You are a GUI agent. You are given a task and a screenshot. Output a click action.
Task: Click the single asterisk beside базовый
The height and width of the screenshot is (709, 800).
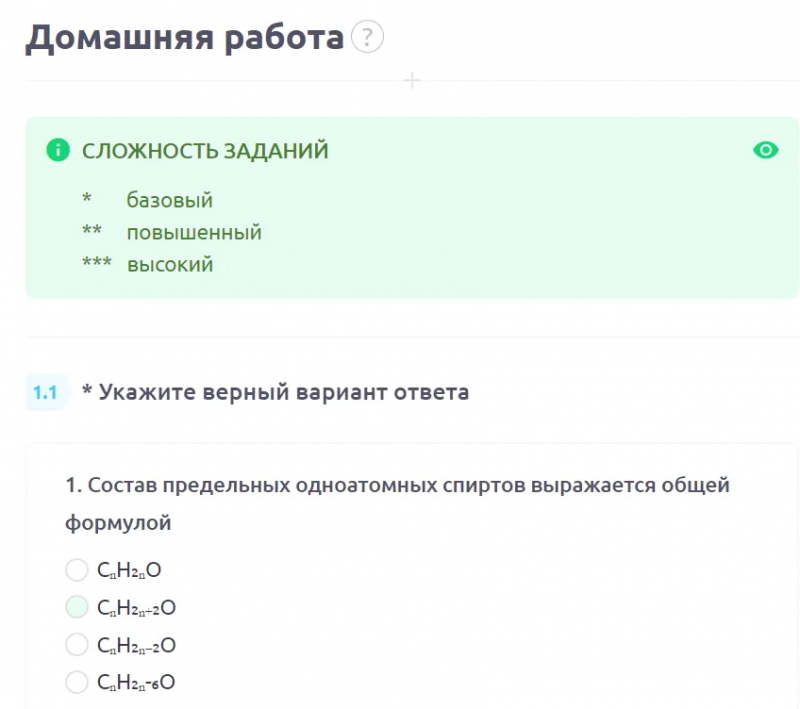coord(87,197)
